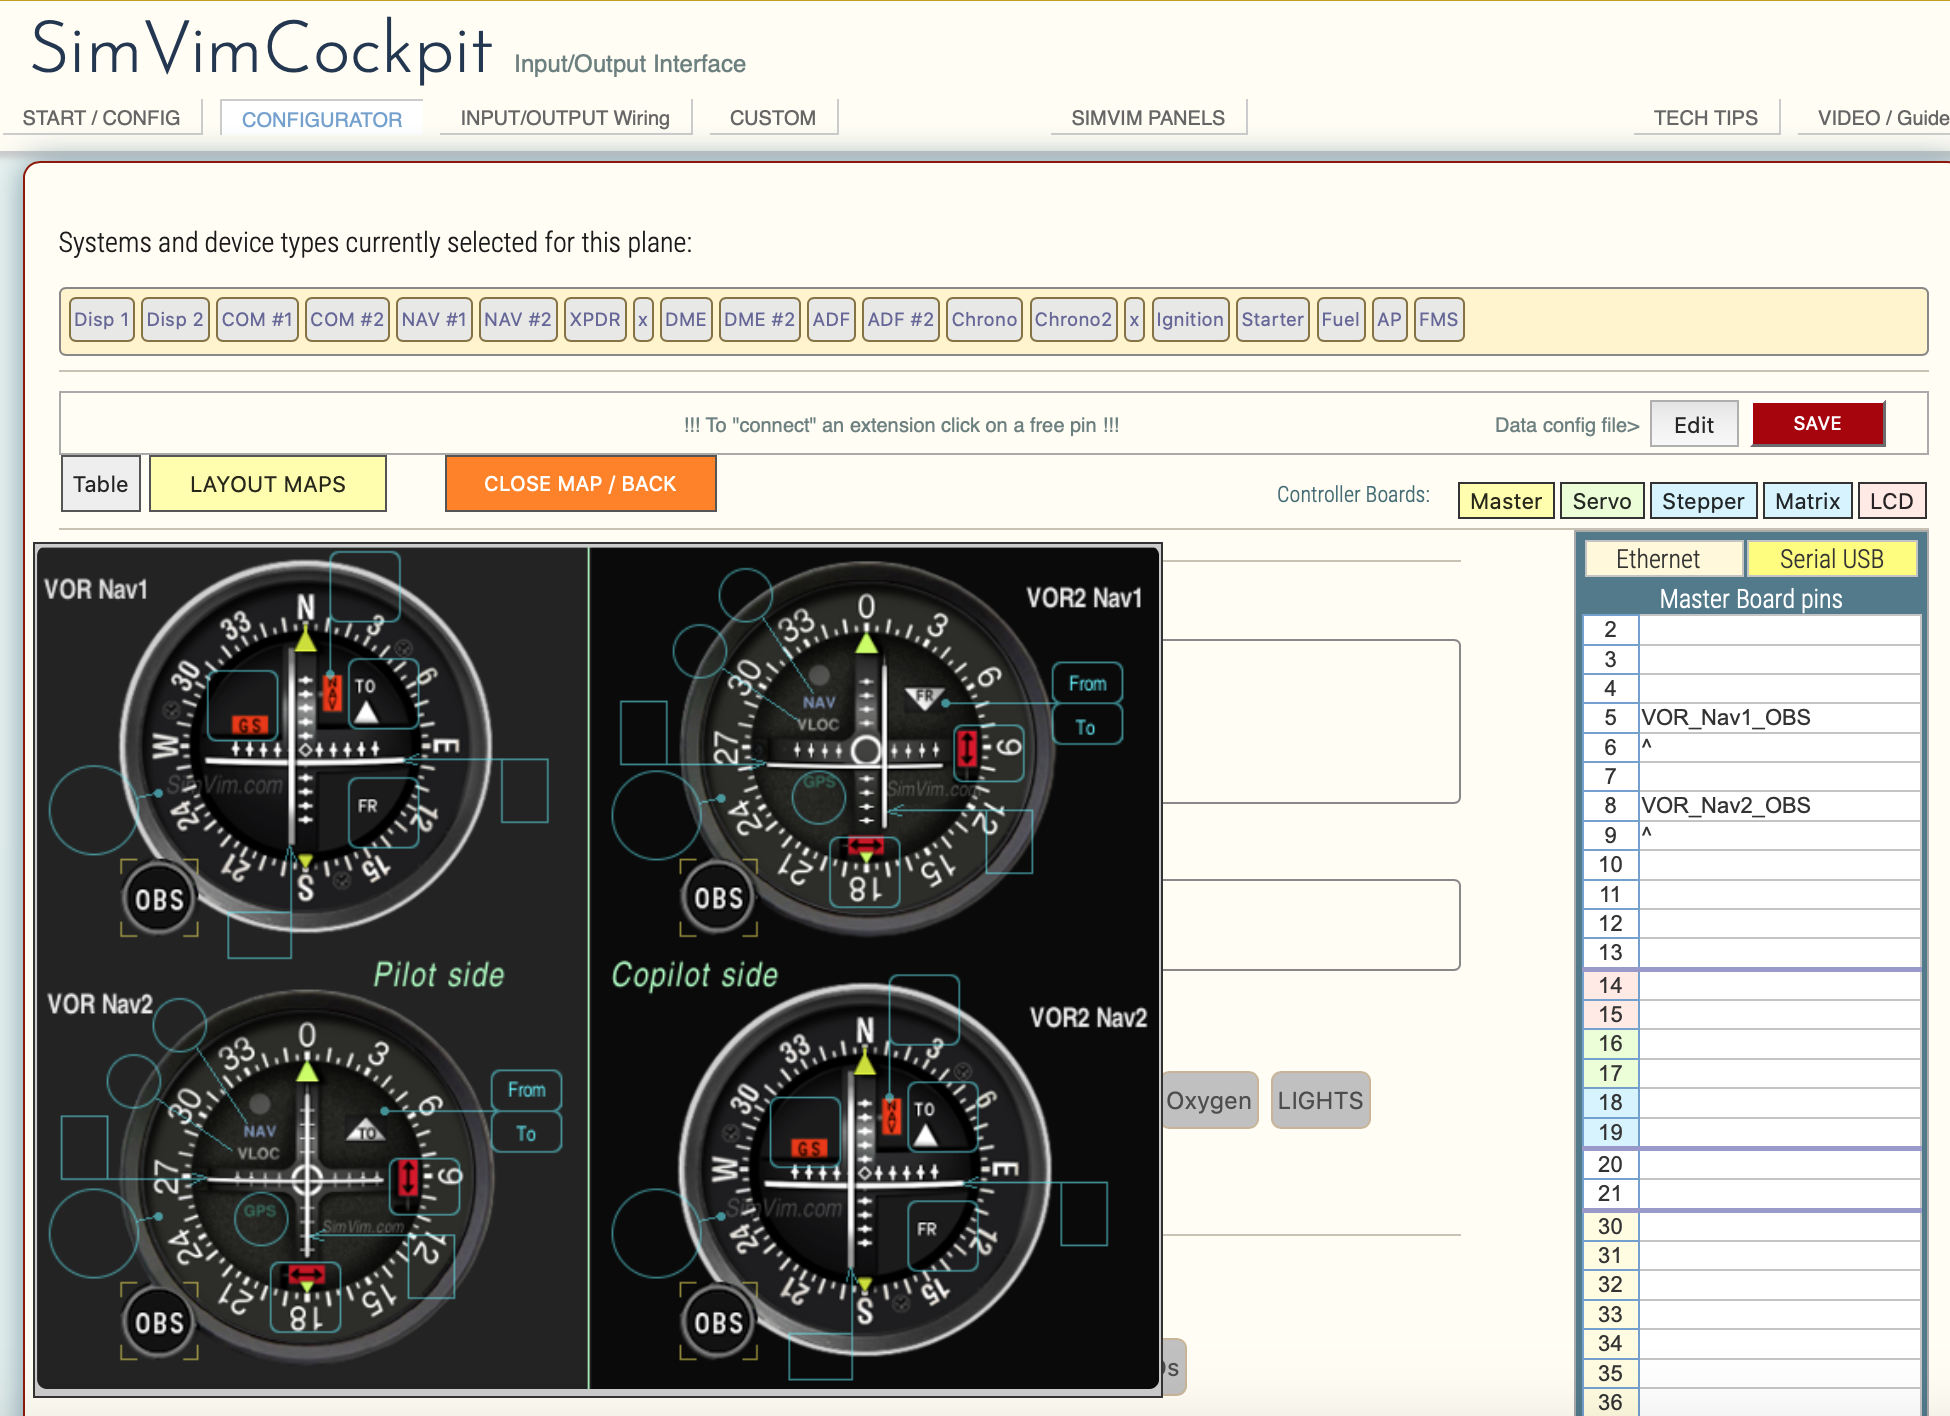The height and width of the screenshot is (1416, 1950).
Task: Open the START / CONFIG tab
Action: pyautogui.click(x=101, y=118)
